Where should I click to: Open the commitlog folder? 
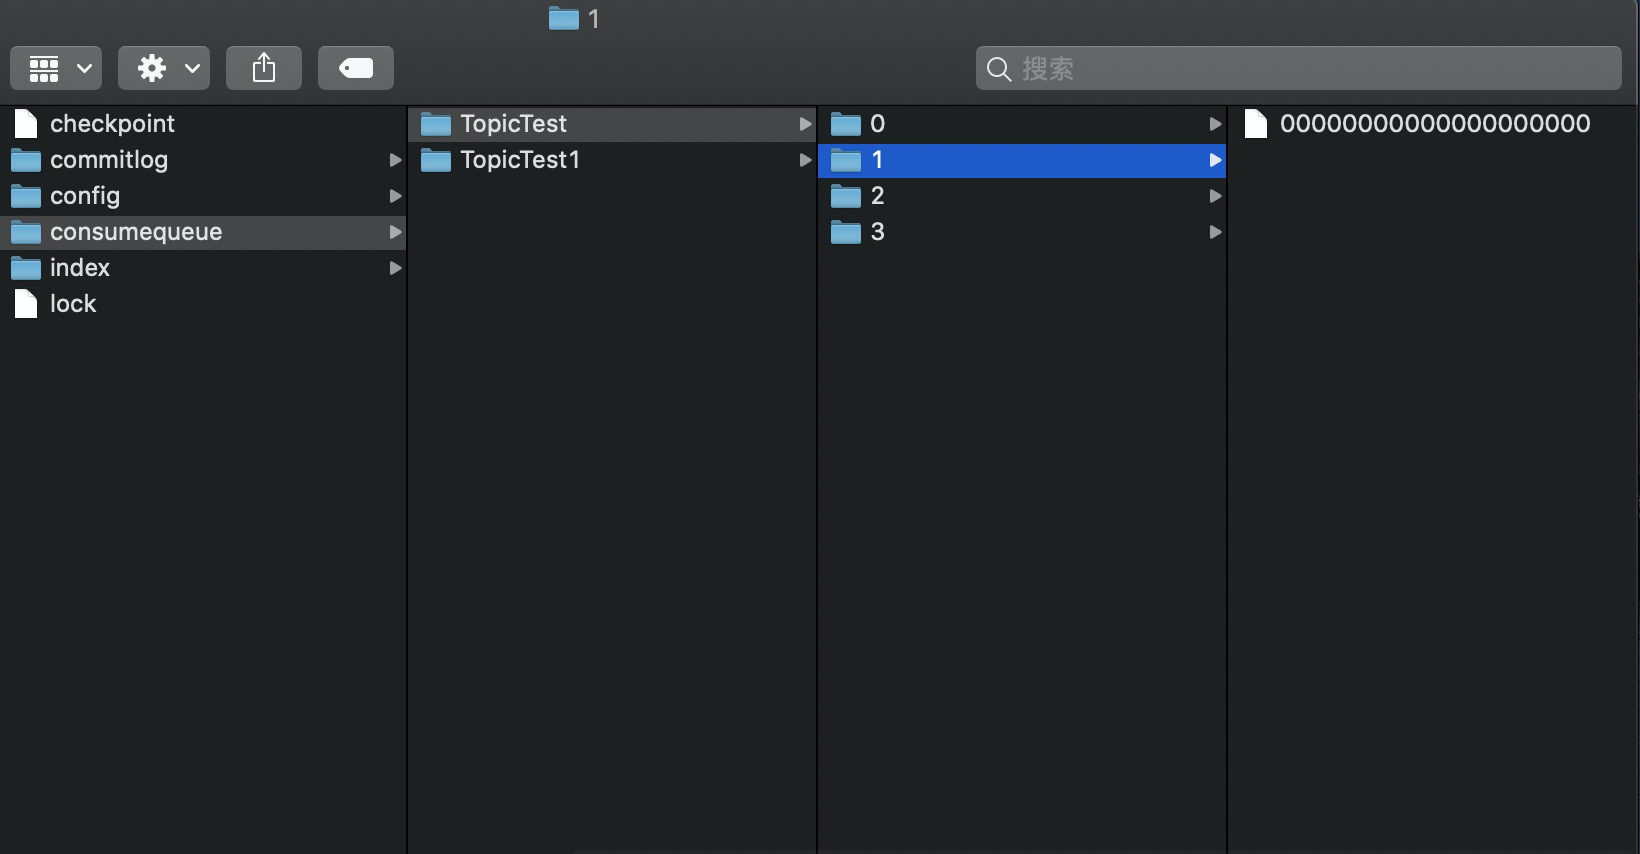108,160
